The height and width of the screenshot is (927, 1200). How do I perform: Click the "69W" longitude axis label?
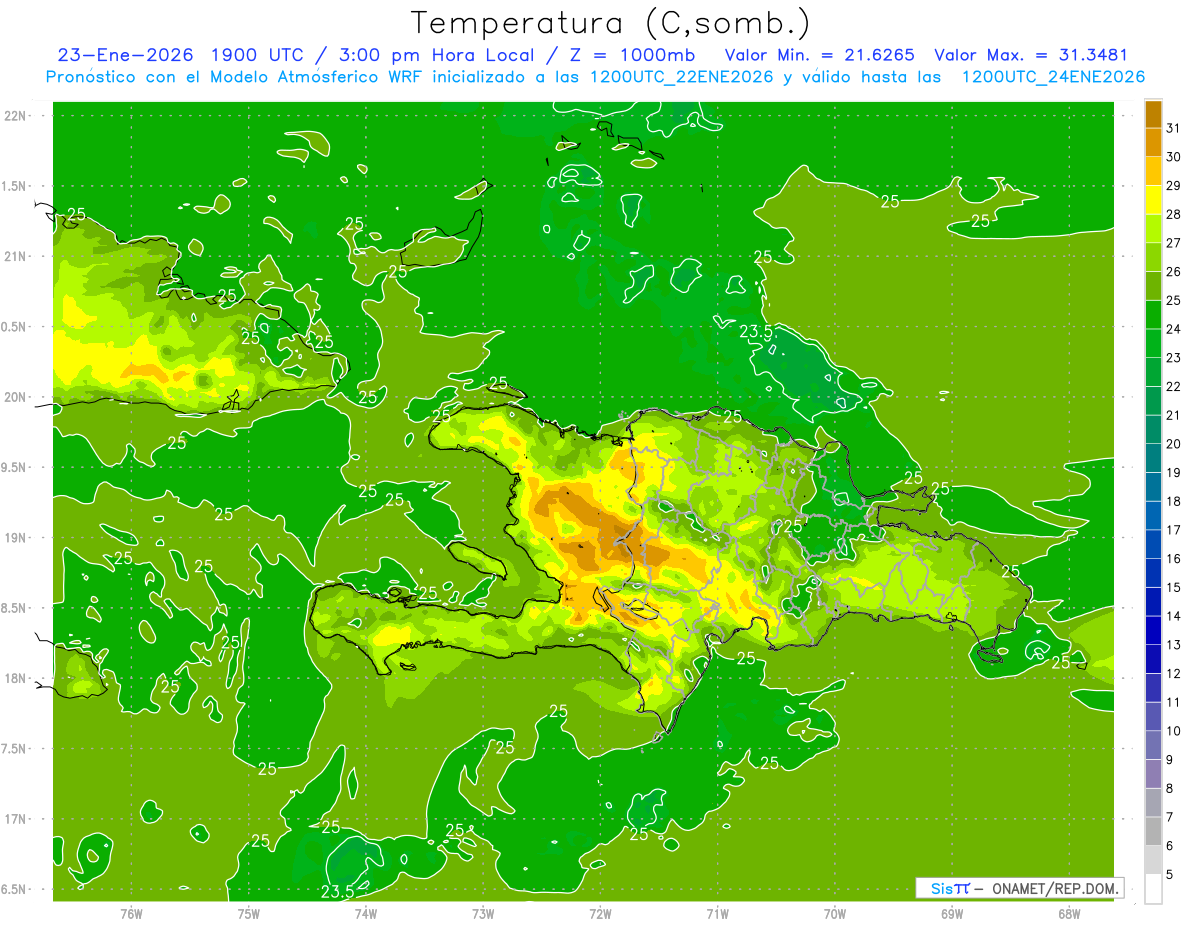951,914
